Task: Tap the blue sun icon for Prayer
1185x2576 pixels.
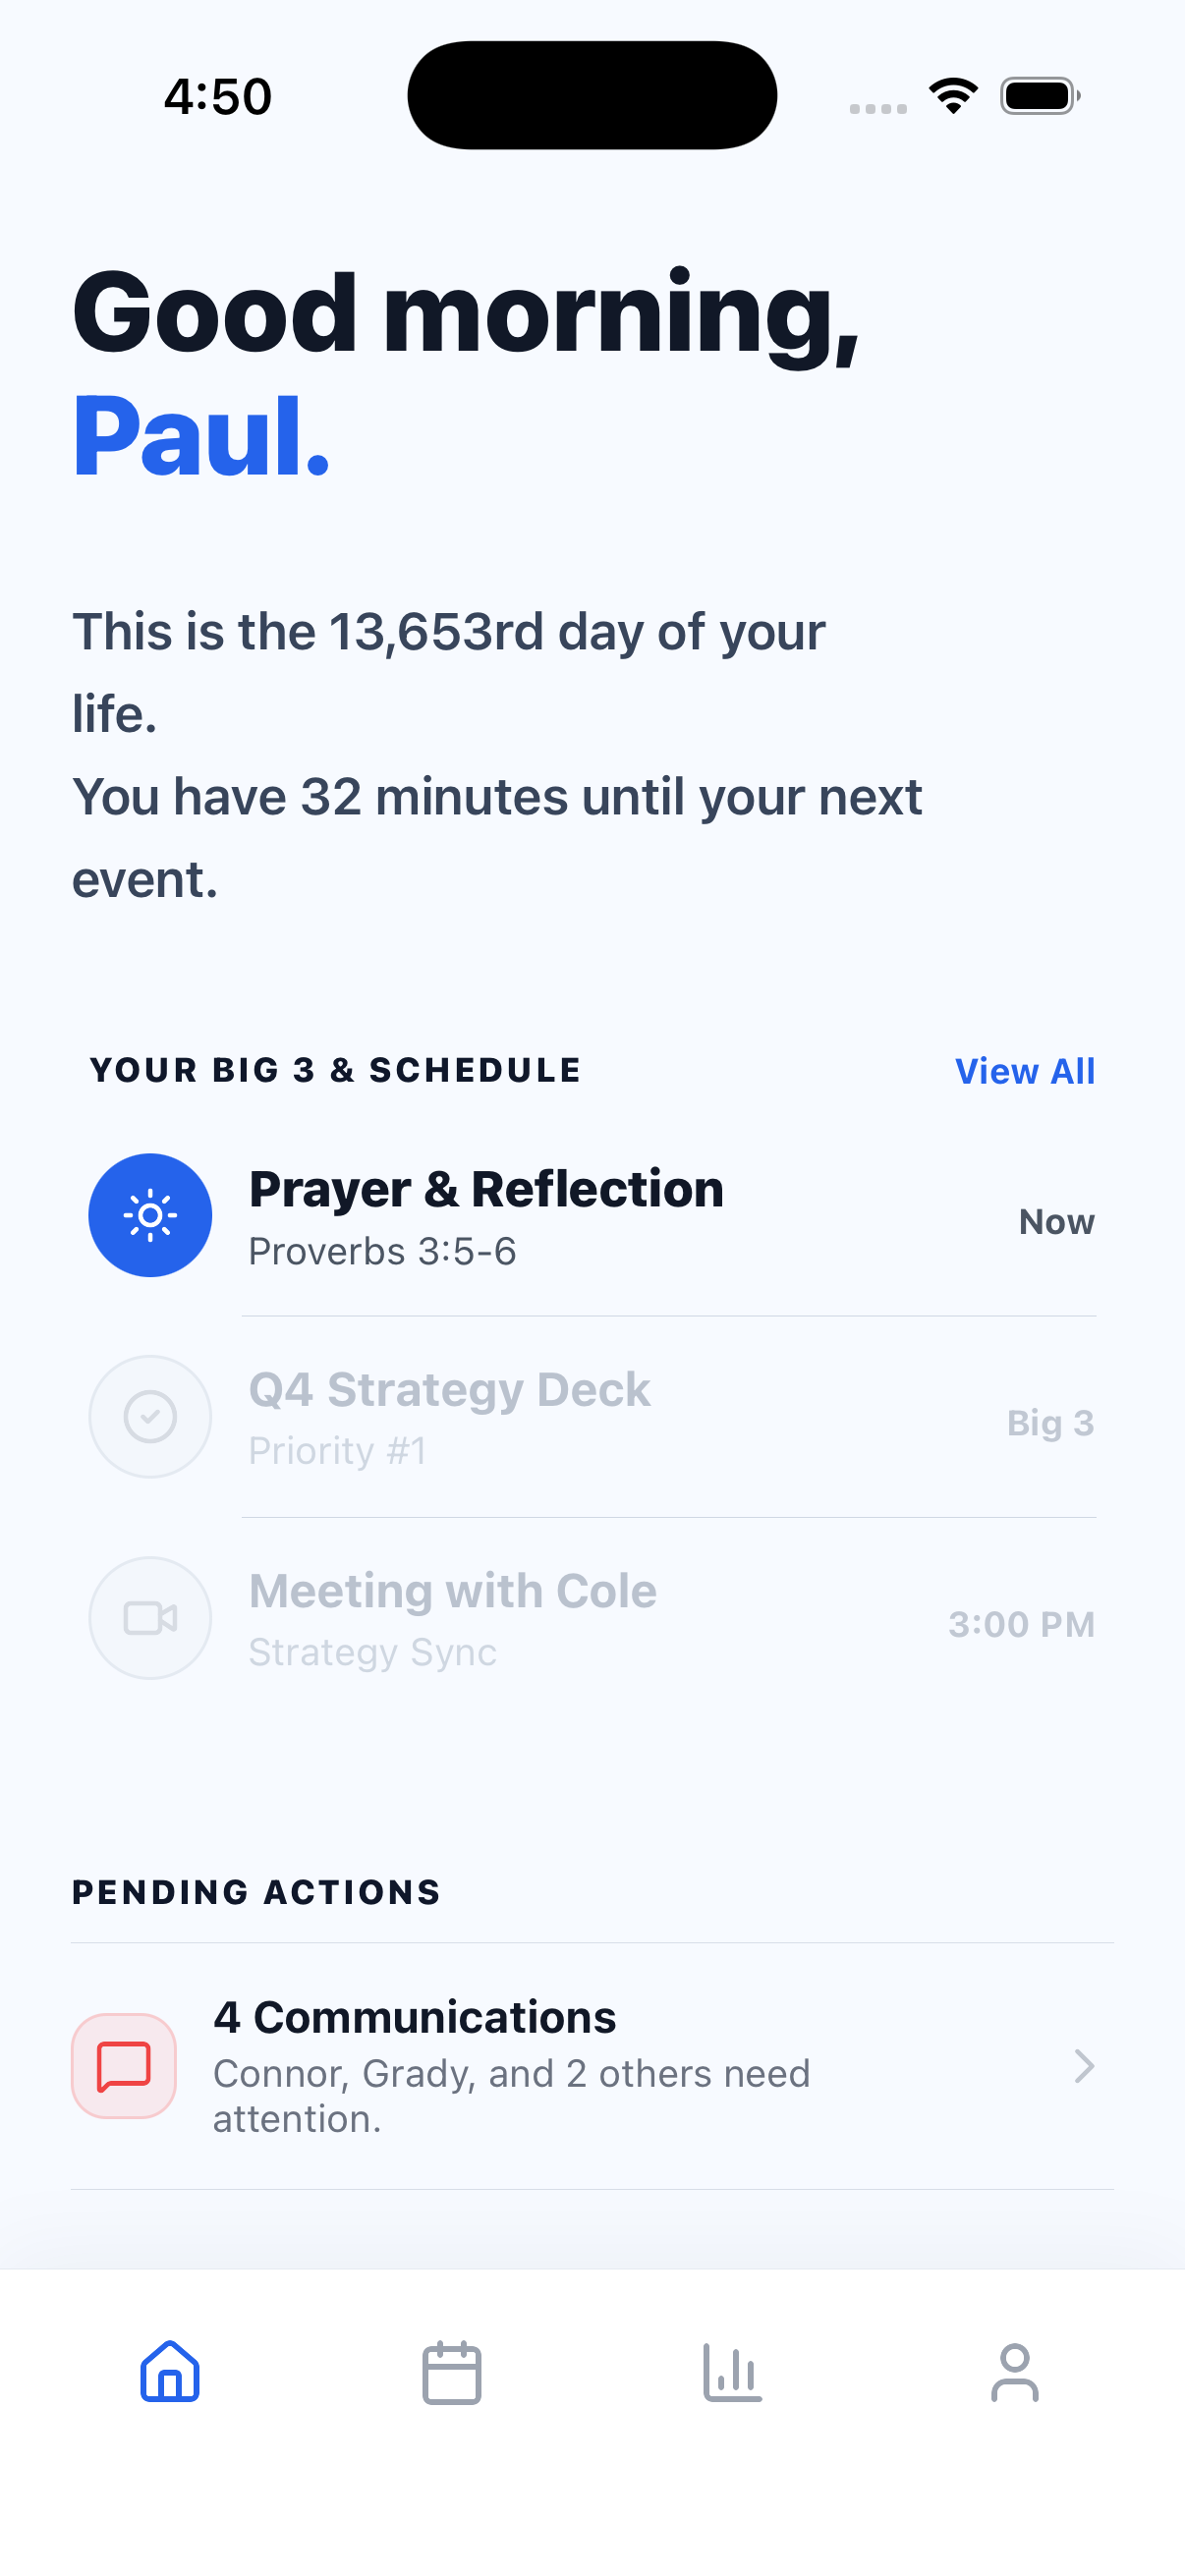Action: [150, 1215]
